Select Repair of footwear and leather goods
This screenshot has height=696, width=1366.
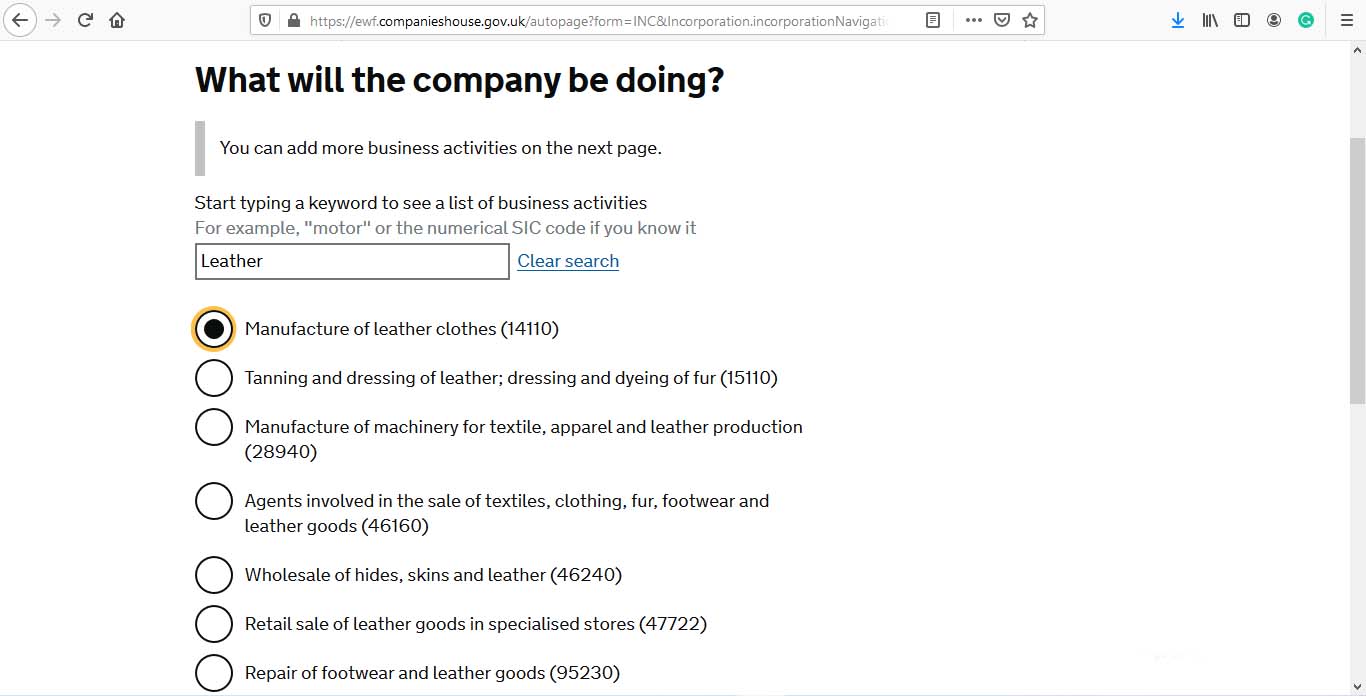pos(214,673)
